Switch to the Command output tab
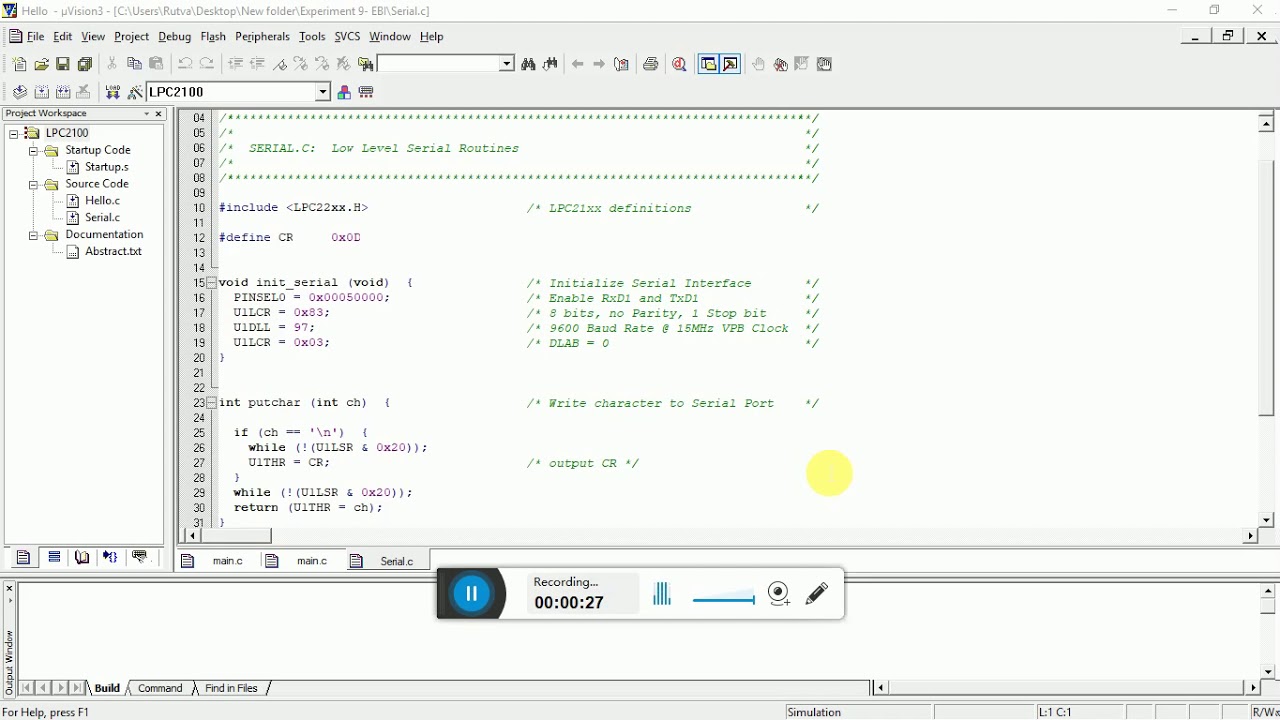Image resolution: width=1280 pixels, height=720 pixels. tap(160, 689)
